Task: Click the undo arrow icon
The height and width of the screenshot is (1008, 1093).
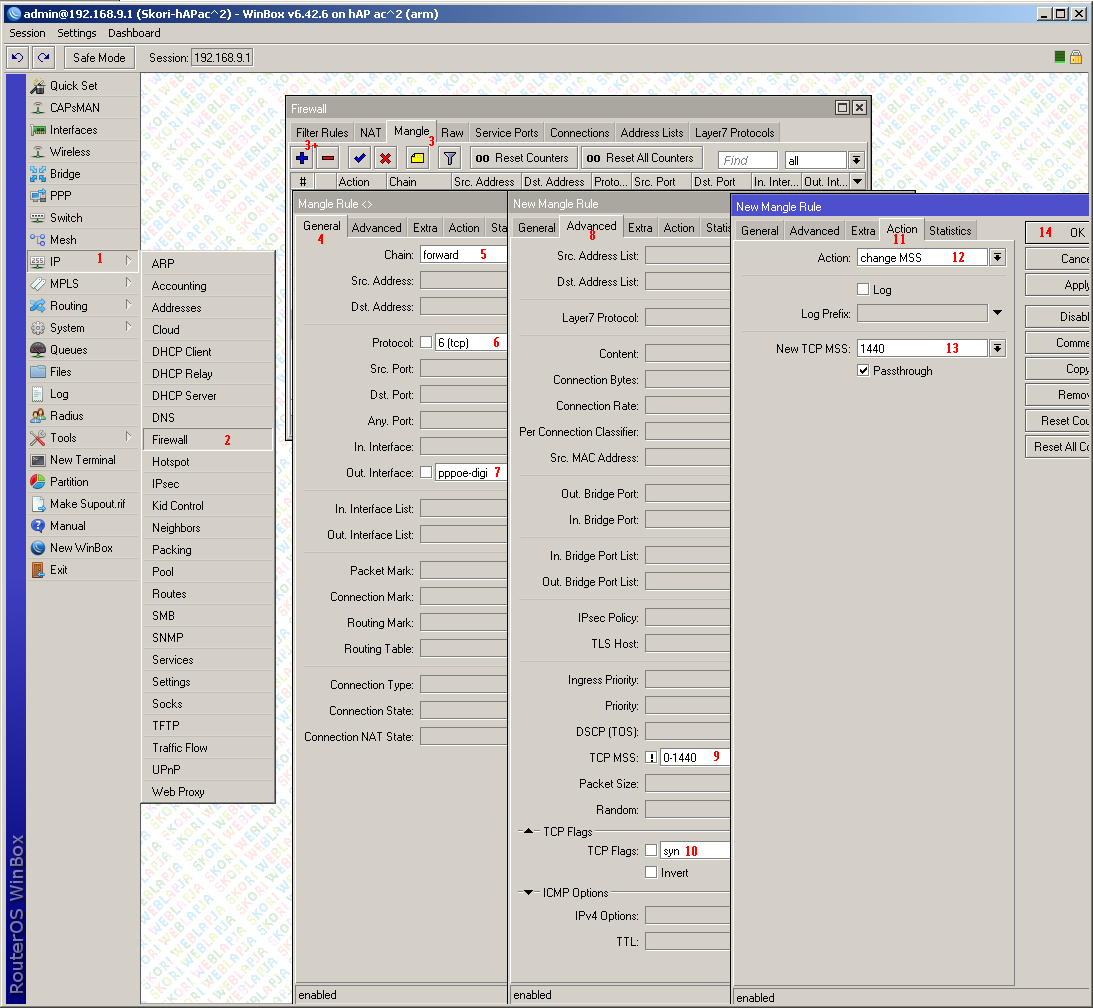Action: tap(17, 58)
